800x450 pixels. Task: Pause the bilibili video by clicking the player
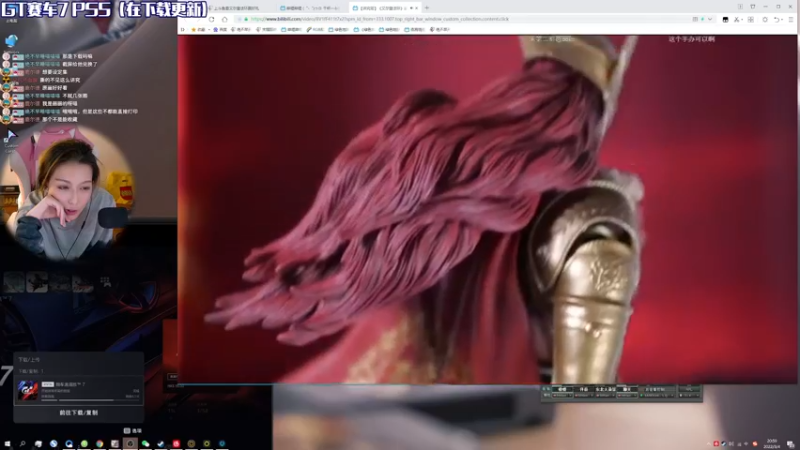487,209
